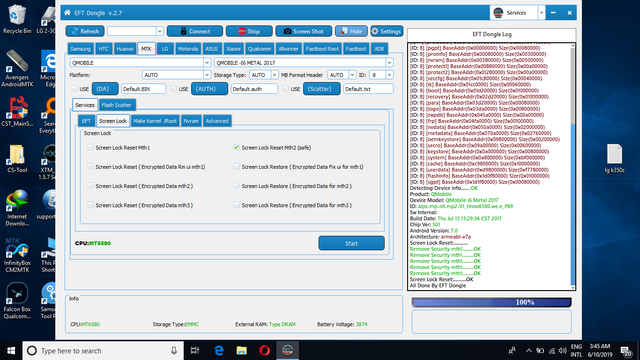
Task: Switch to Huawei tab
Action: 125,49
